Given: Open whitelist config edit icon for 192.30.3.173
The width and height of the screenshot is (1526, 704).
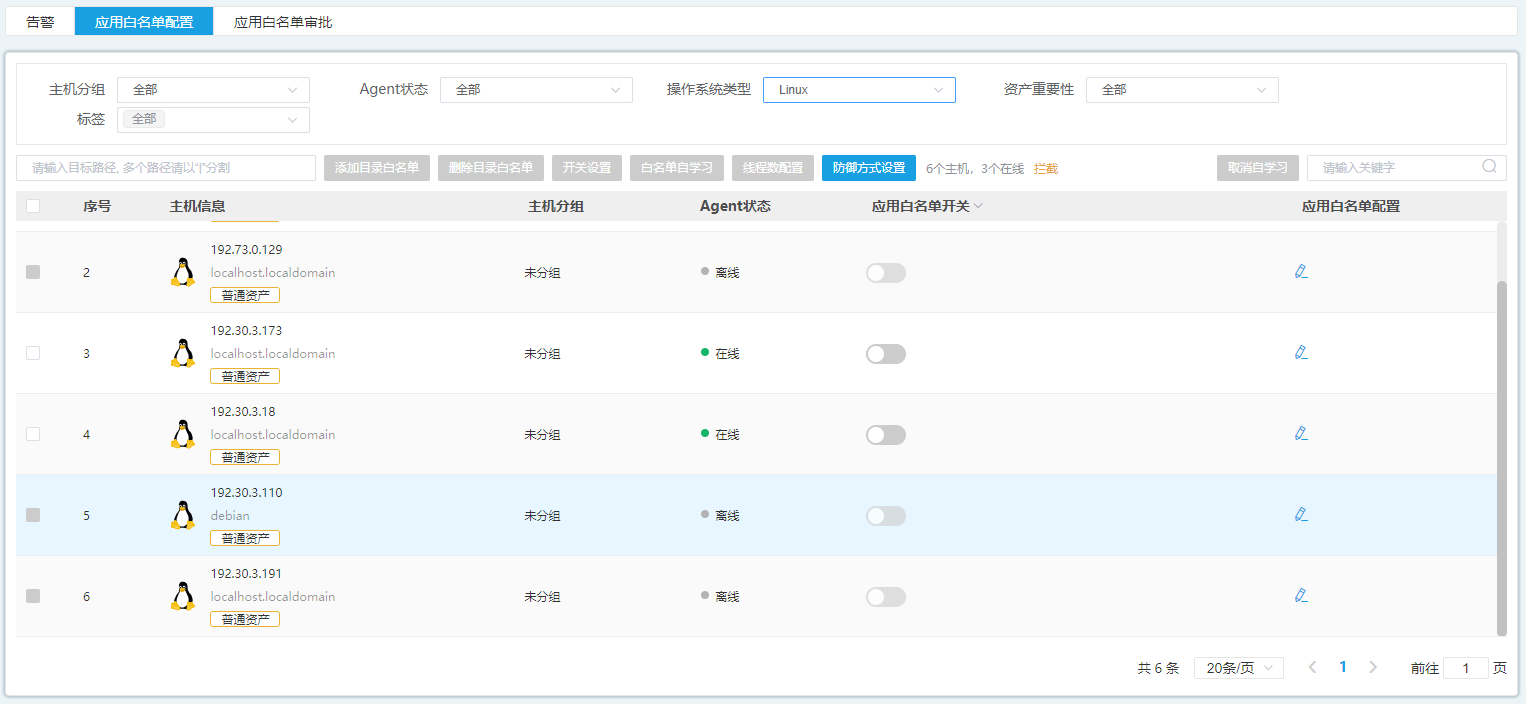Looking at the screenshot, I should (1300, 352).
